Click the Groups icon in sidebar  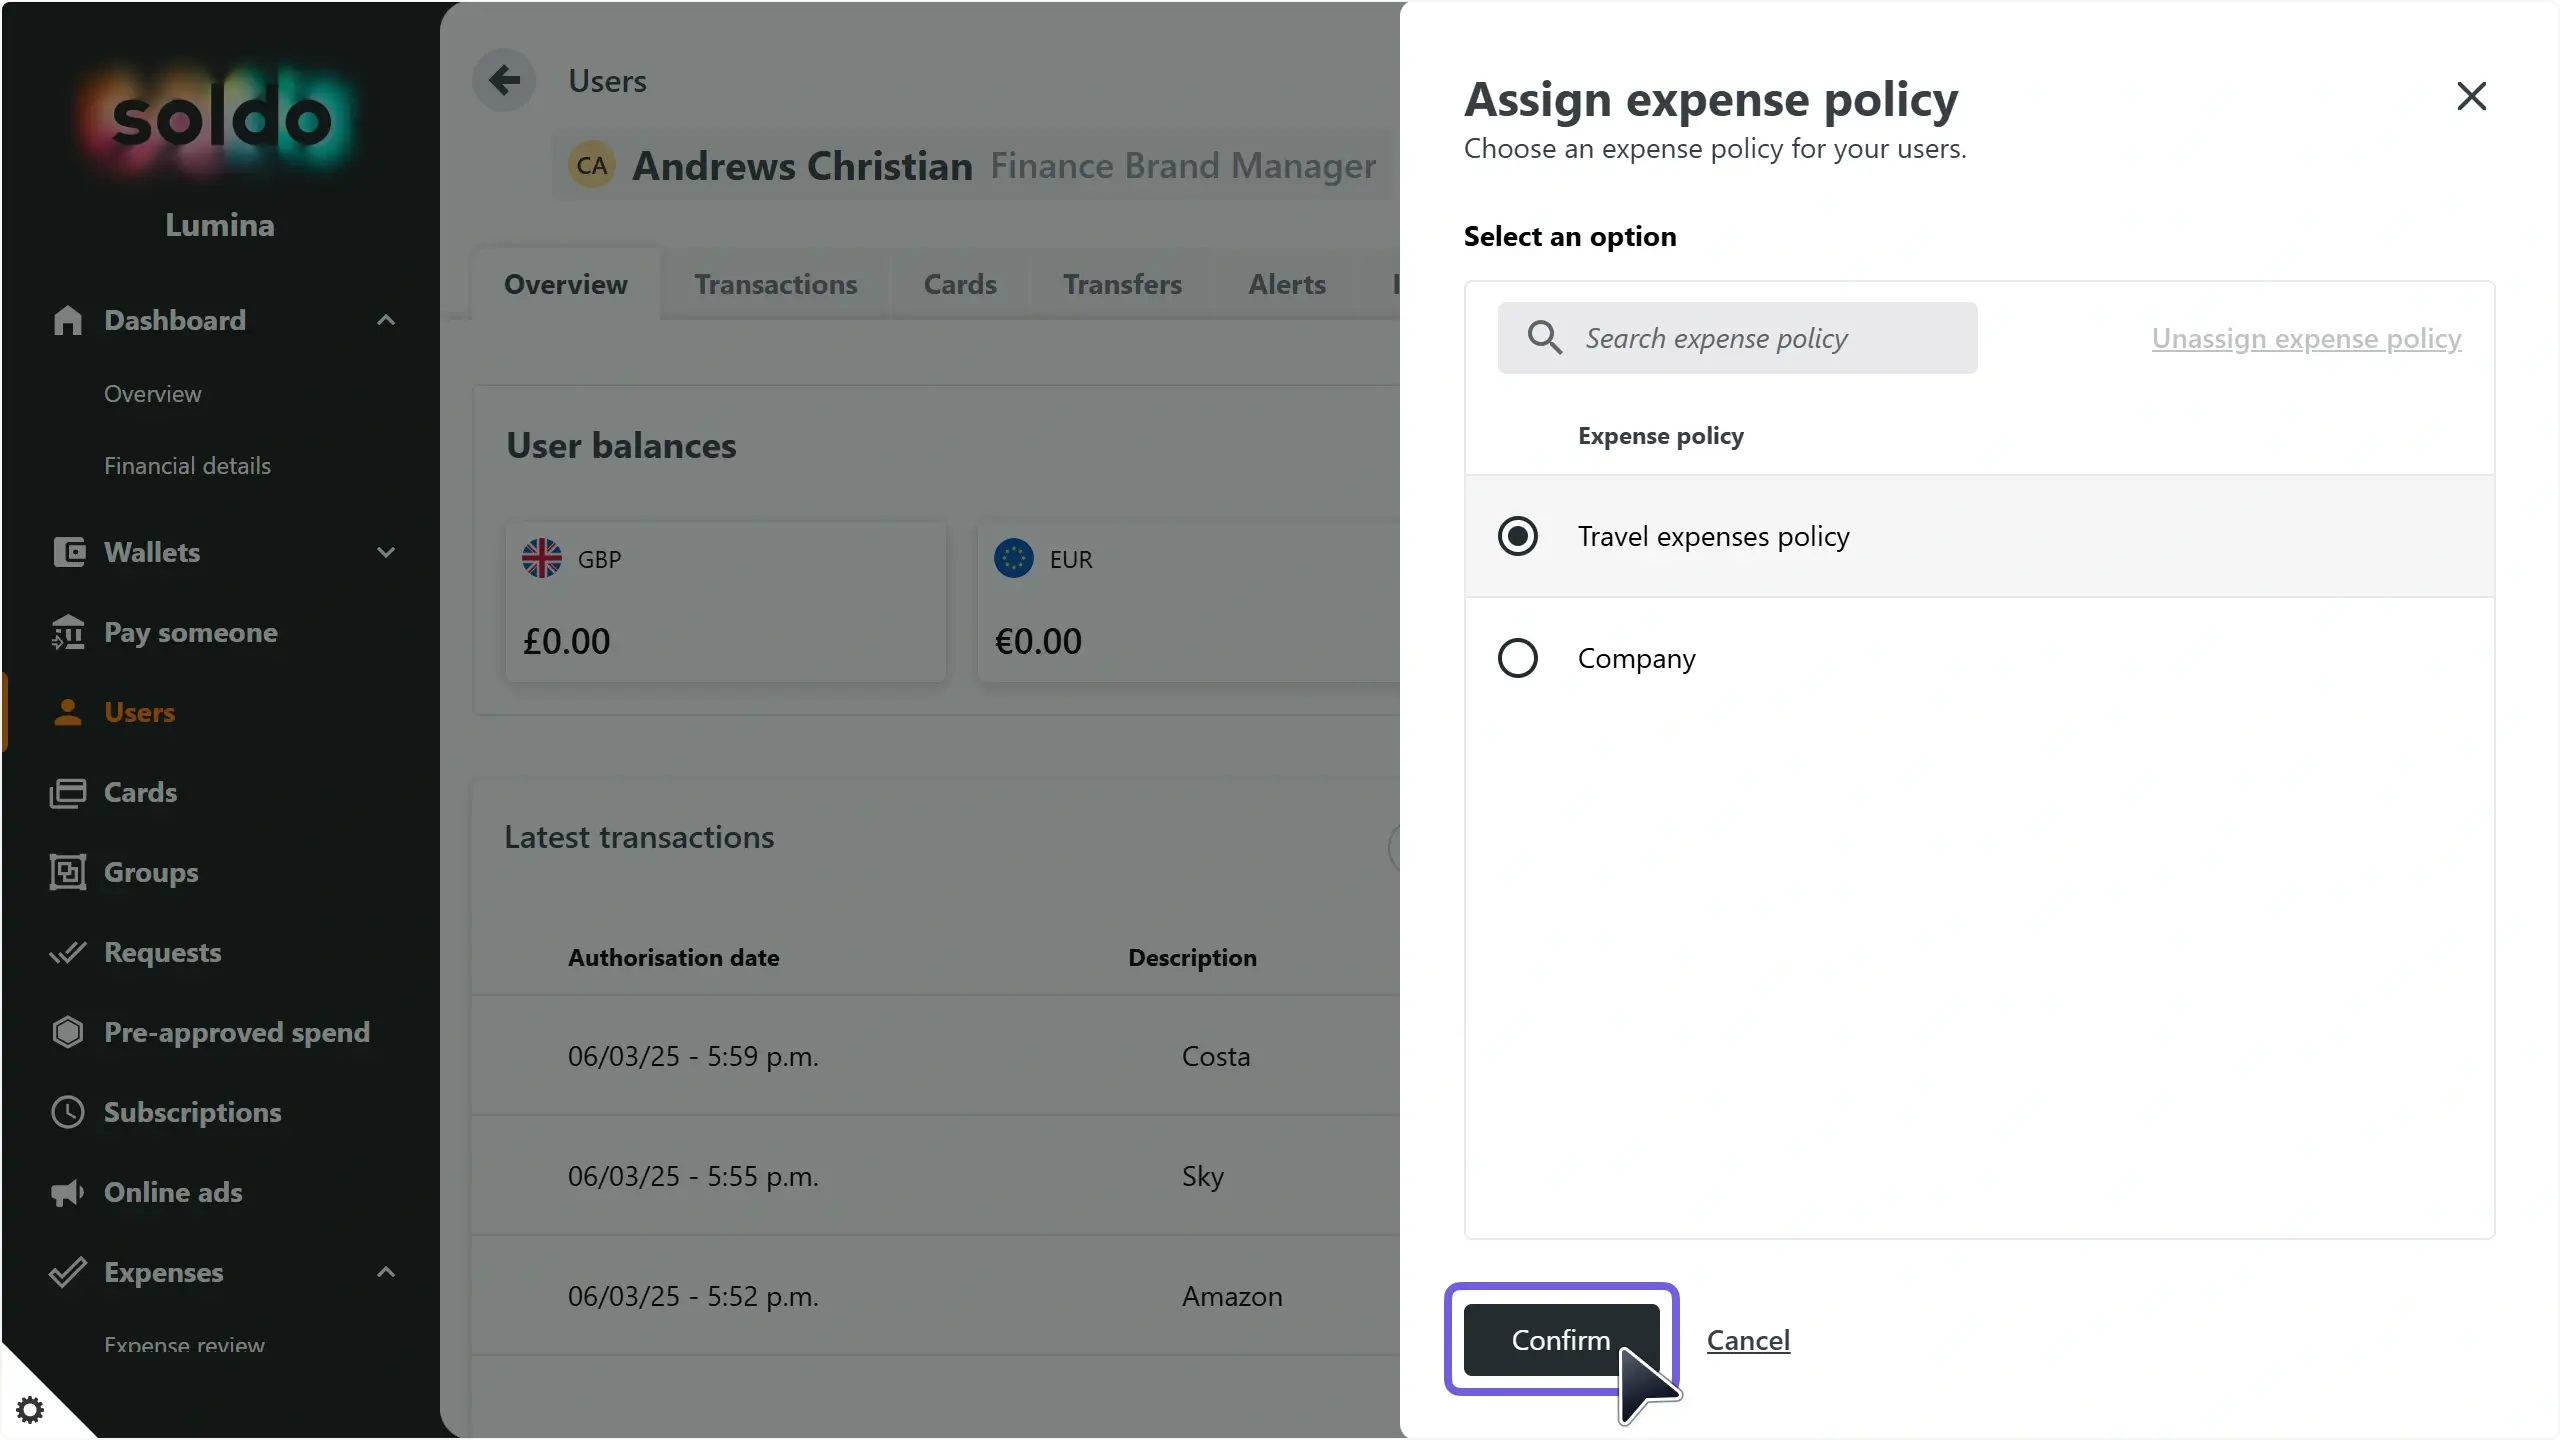[68, 872]
